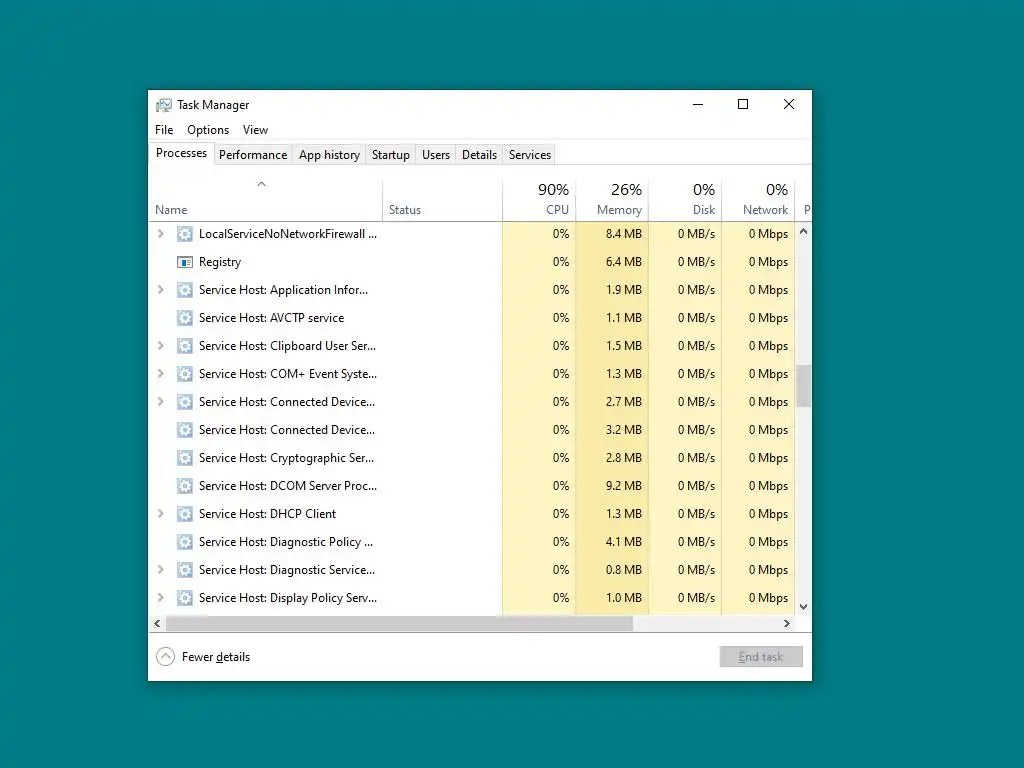Select the Registry process row name
Image resolution: width=1024 pixels, height=768 pixels.
(x=220, y=262)
